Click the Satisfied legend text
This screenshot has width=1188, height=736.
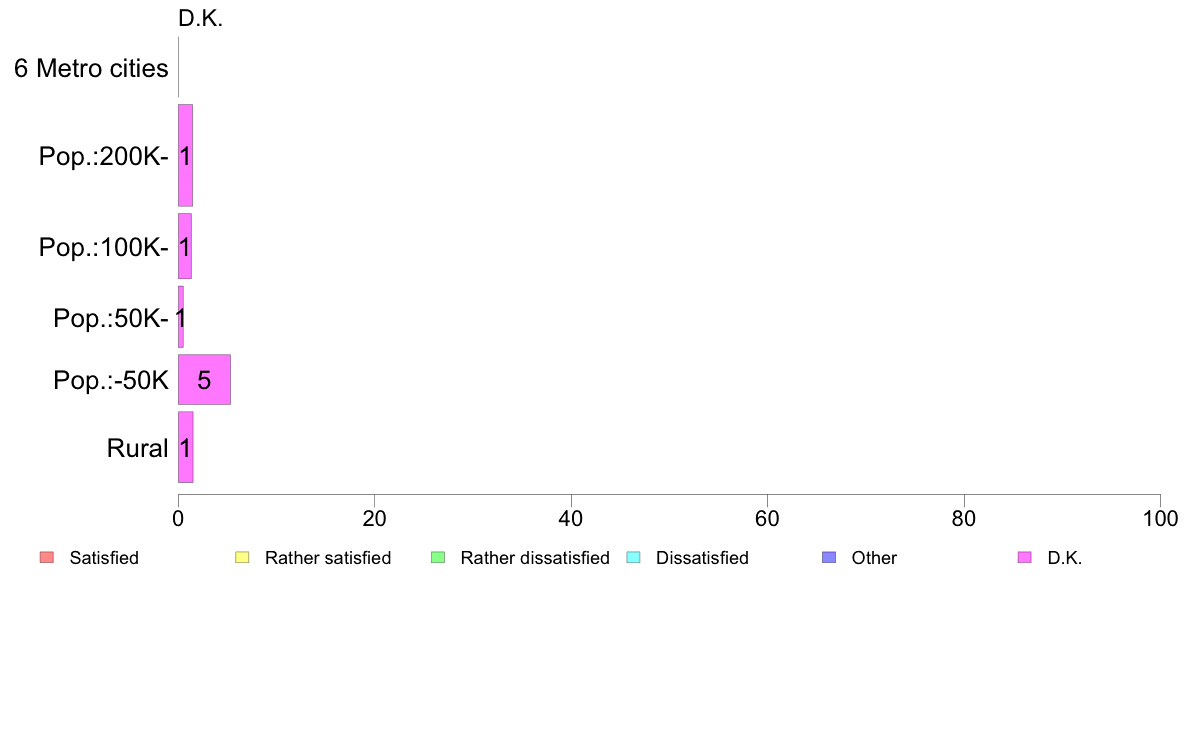pyautogui.click(x=104, y=558)
